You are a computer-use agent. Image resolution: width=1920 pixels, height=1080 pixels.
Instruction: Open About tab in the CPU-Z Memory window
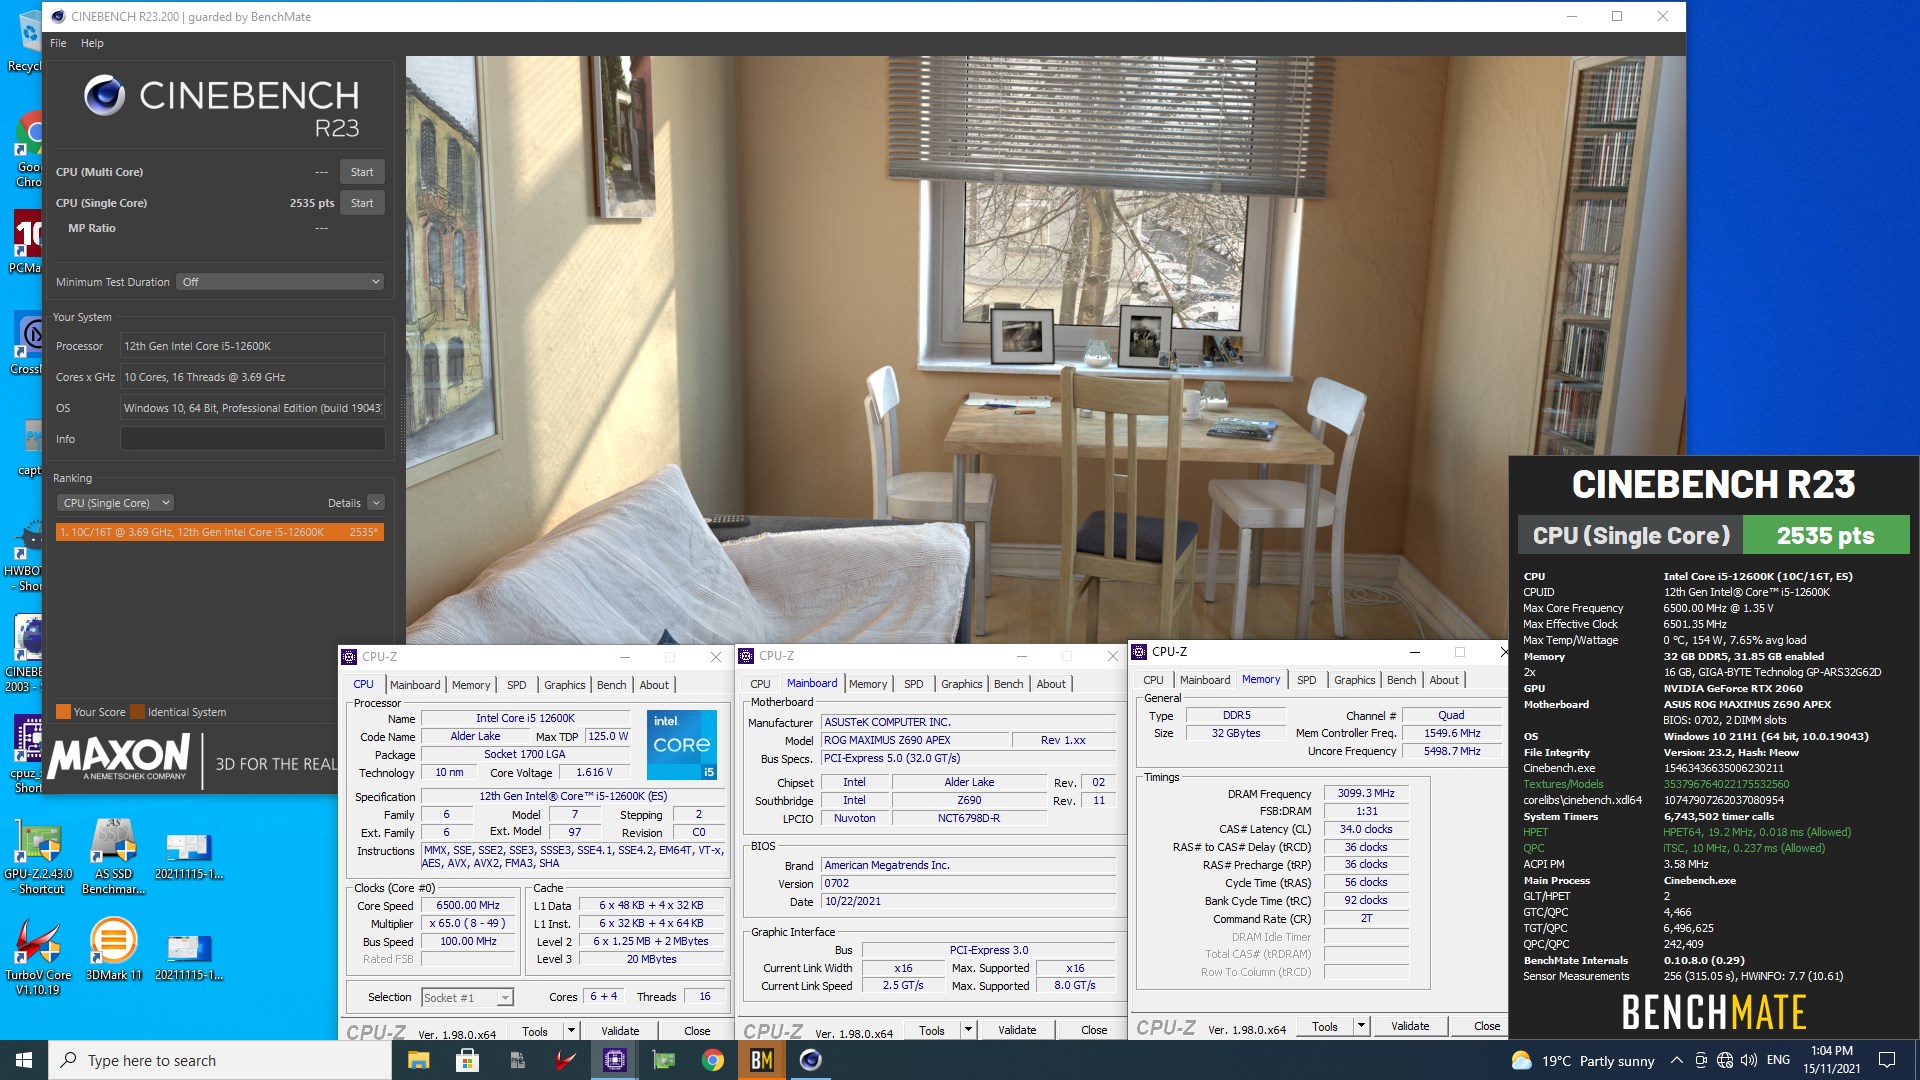click(x=1443, y=680)
